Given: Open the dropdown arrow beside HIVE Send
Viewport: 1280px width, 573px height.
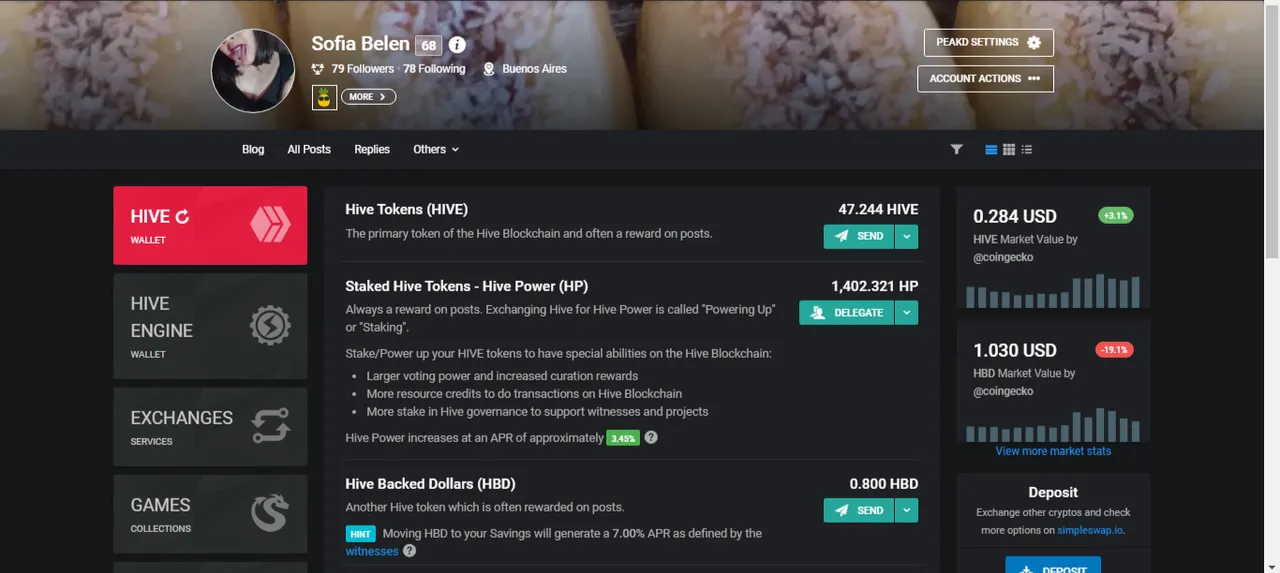Looking at the screenshot, I should coord(905,236).
